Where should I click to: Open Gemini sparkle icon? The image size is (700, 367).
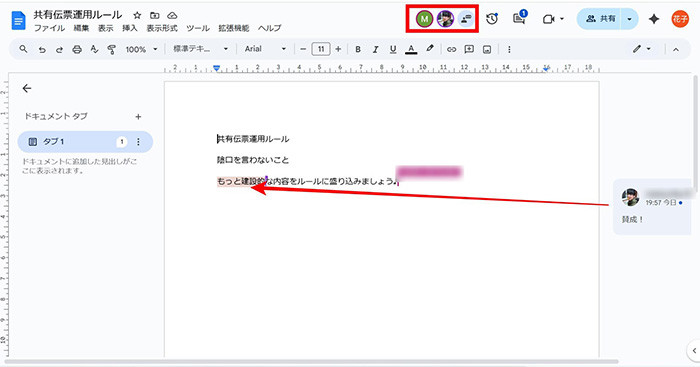point(654,19)
